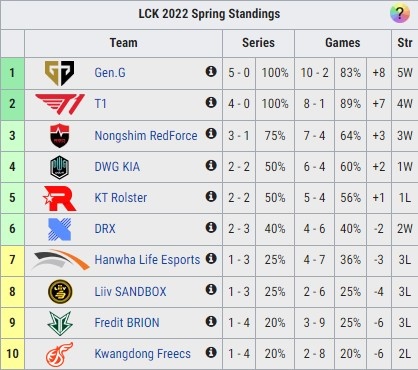Open the info icon next to Gen.G

(211, 71)
